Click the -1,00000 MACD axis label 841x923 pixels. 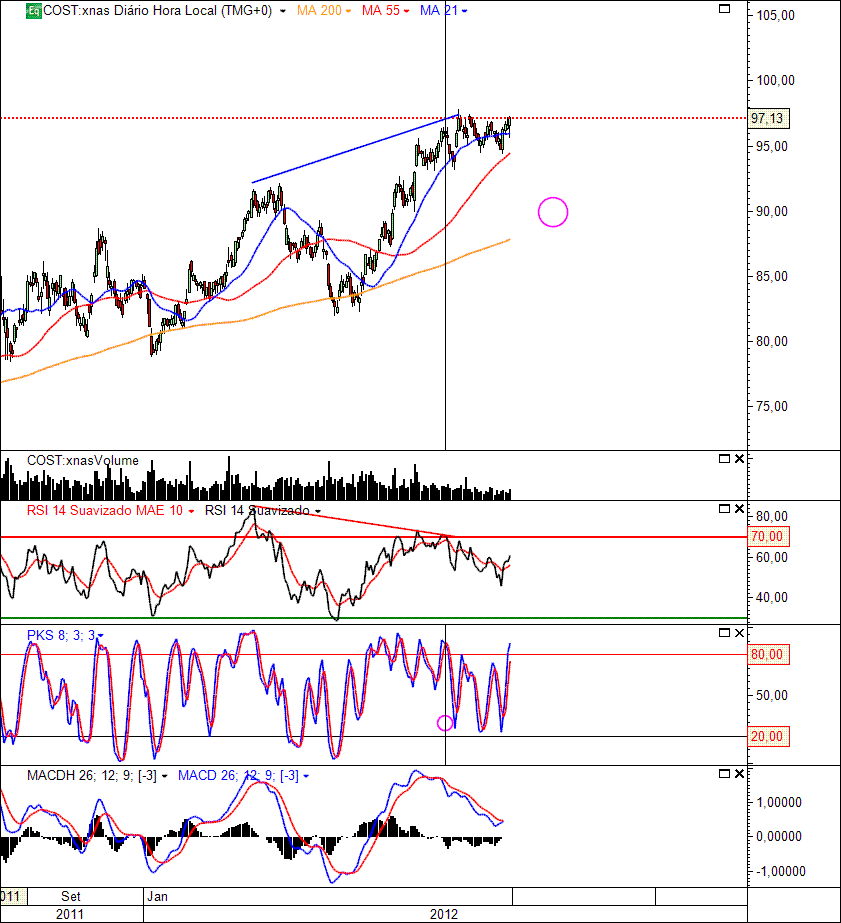coord(779,871)
